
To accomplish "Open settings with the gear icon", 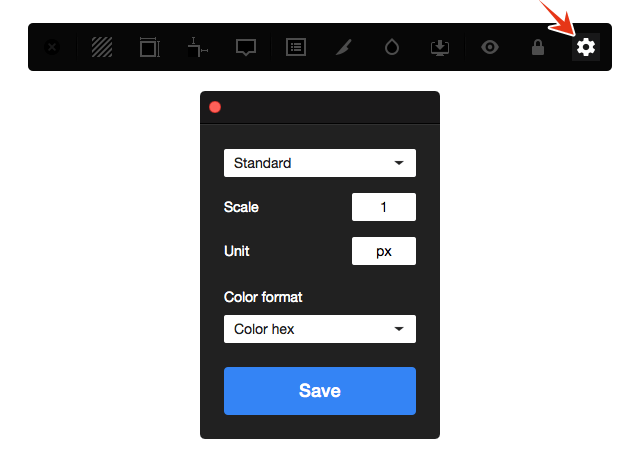I will [586, 47].
